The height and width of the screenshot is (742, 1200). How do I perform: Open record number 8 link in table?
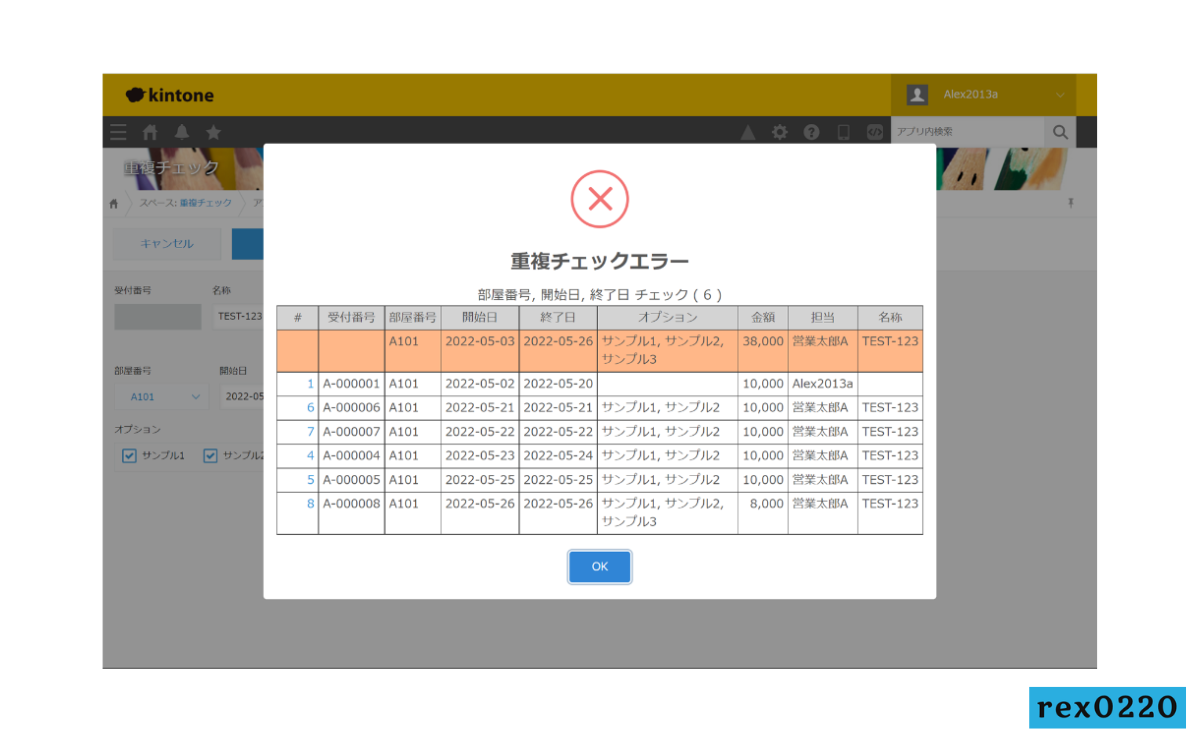click(310, 504)
